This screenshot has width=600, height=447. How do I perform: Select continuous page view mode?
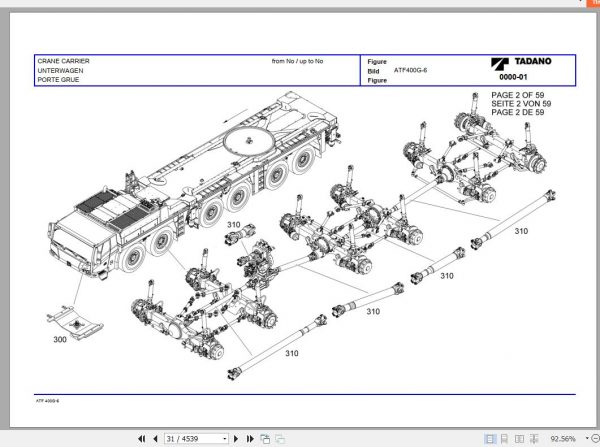(x=504, y=439)
